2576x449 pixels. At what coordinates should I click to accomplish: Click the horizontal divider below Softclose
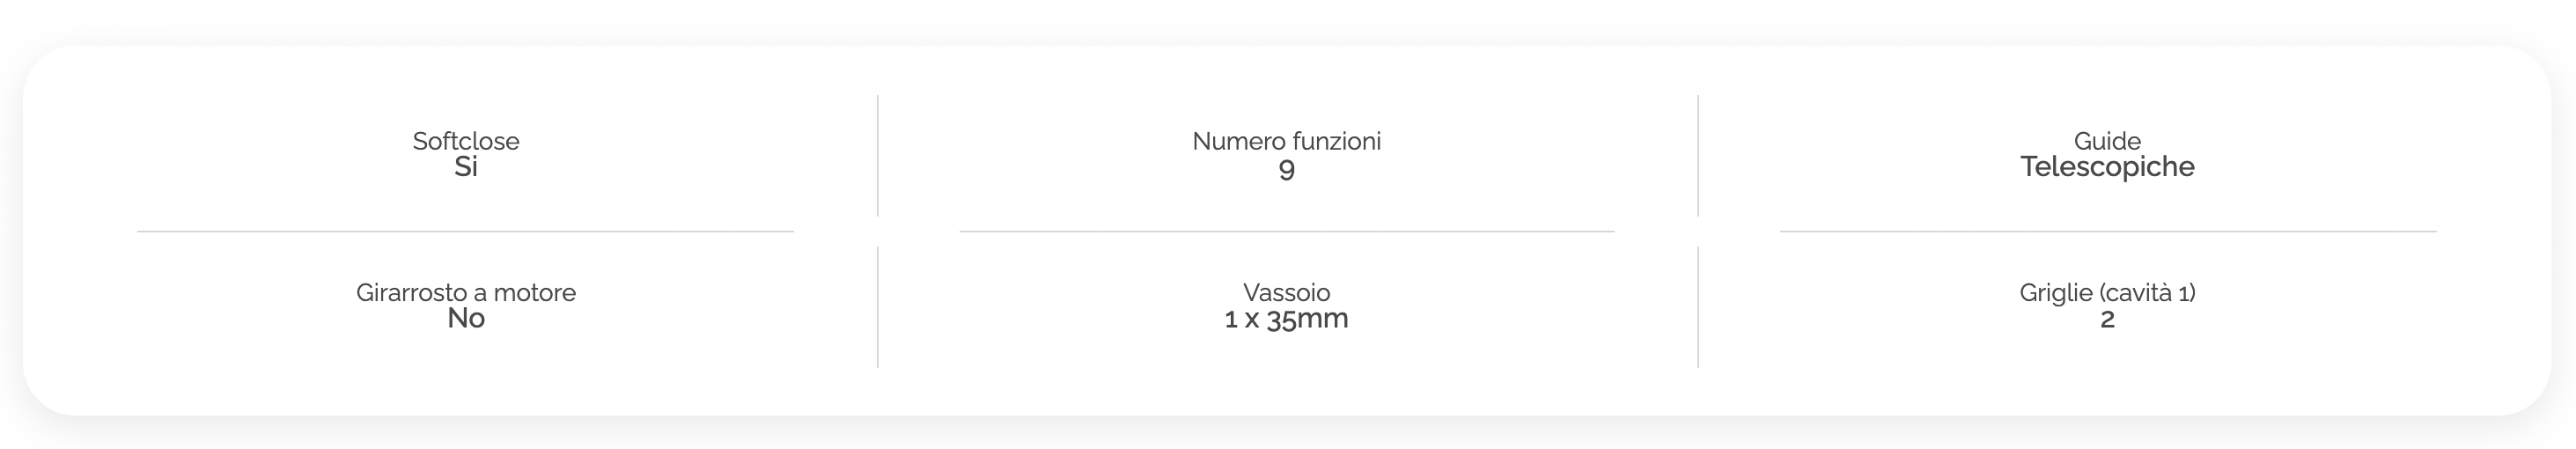coord(466,231)
